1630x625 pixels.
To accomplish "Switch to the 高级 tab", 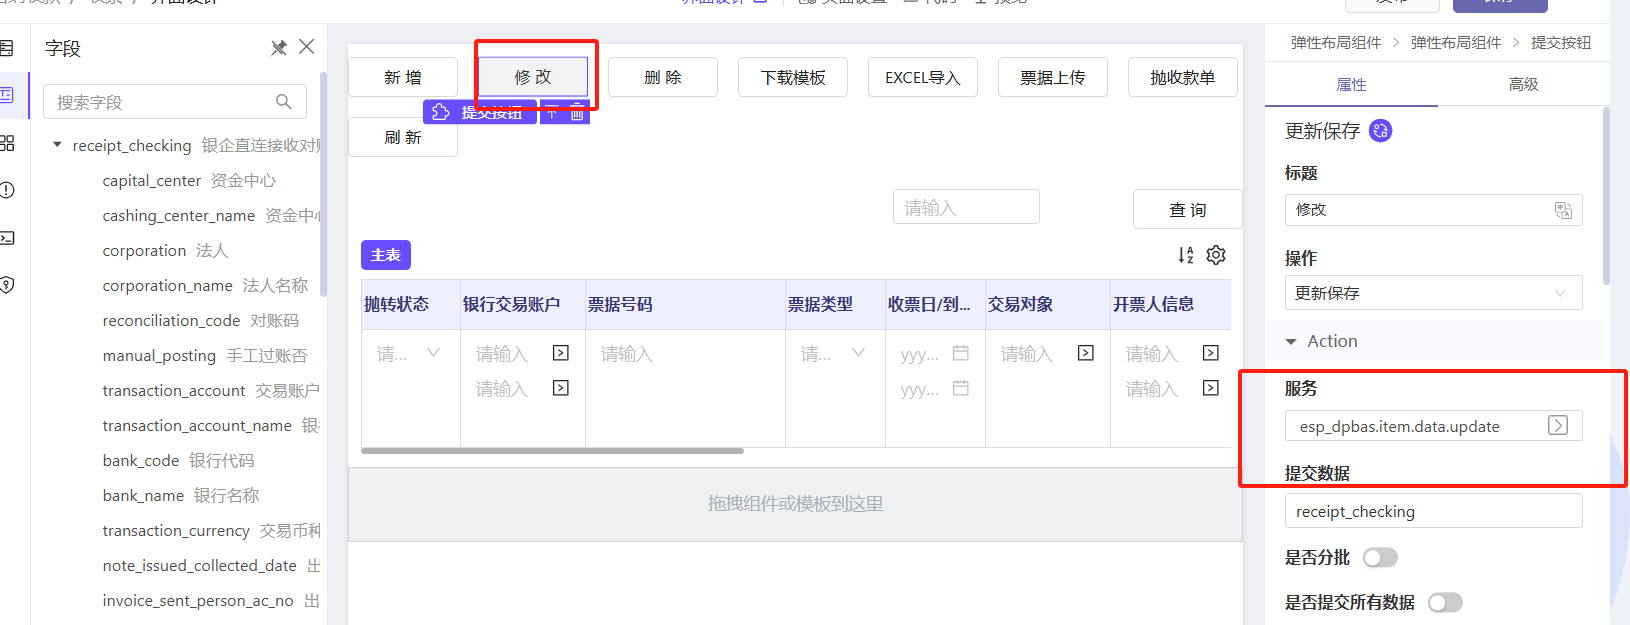I will (1523, 85).
